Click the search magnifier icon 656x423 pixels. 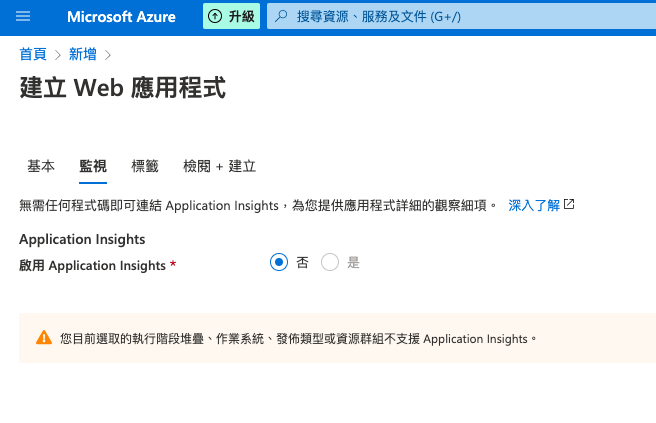pyautogui.click(x=281, y=16)
